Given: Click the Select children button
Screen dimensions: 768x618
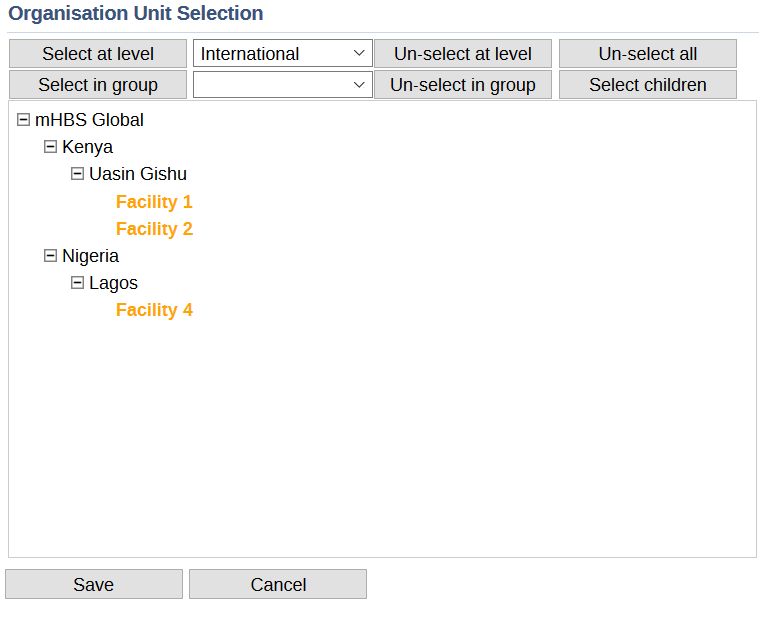Looking at the screenshot, I should tap(647, 85).
